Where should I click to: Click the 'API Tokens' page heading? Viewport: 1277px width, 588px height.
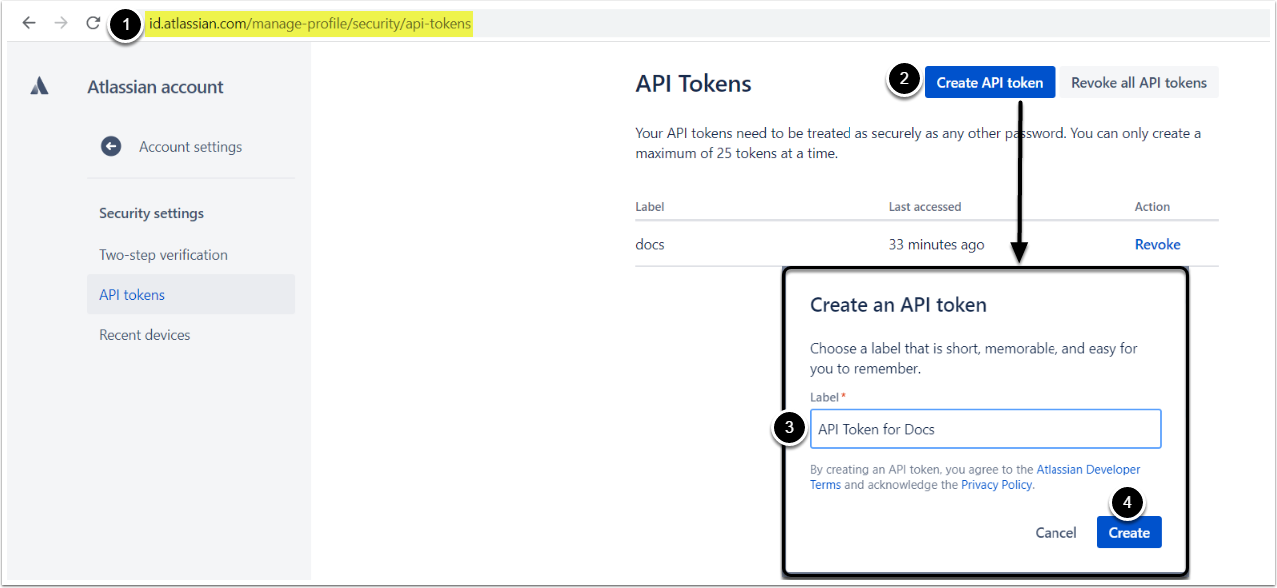(693, 84)
